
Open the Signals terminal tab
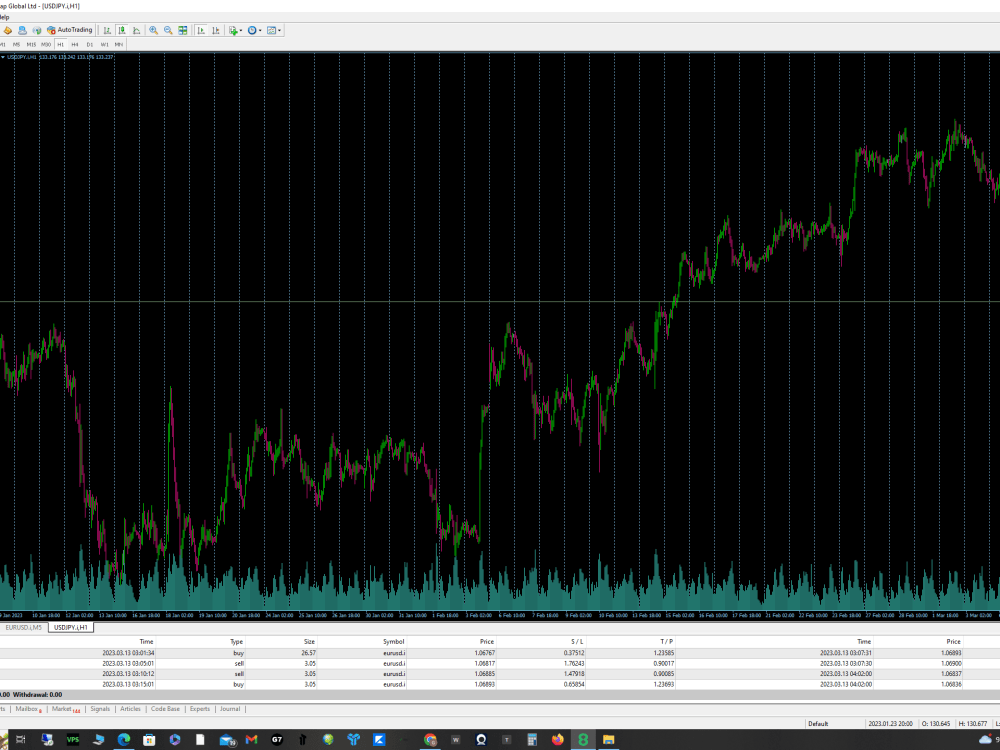point(100,709)
